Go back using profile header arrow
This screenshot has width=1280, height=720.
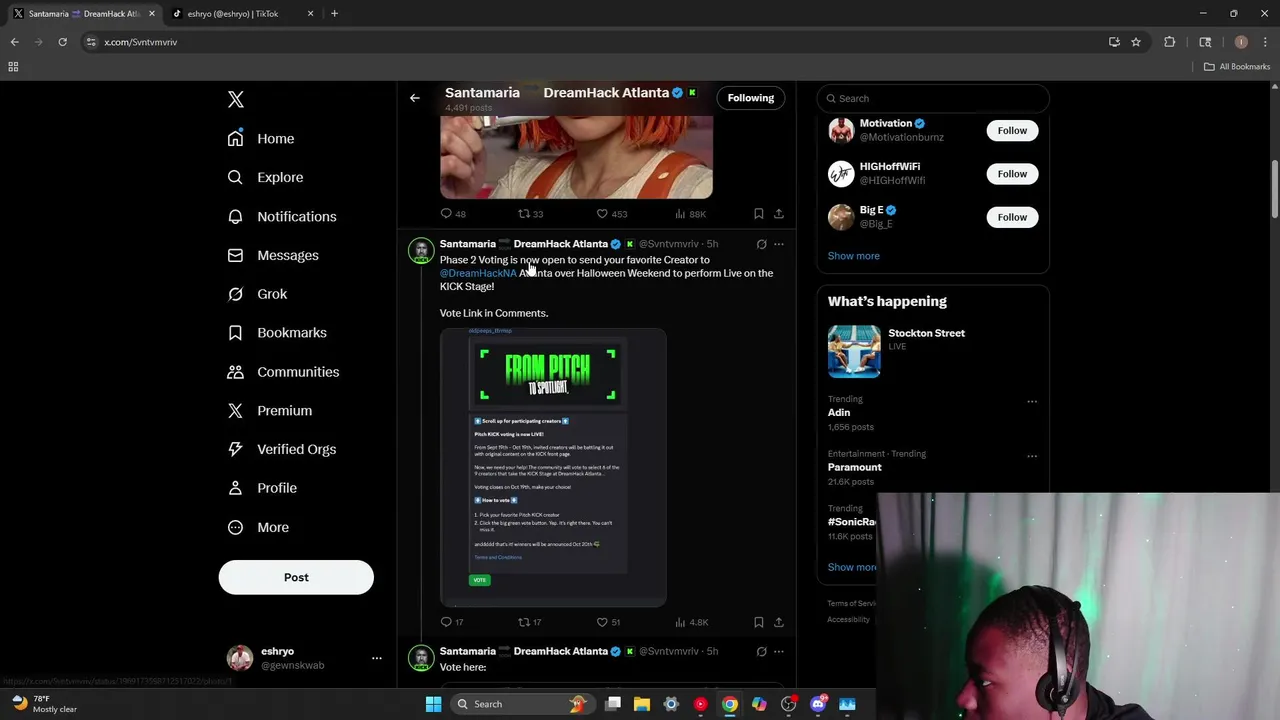click(x=415, y=98)
